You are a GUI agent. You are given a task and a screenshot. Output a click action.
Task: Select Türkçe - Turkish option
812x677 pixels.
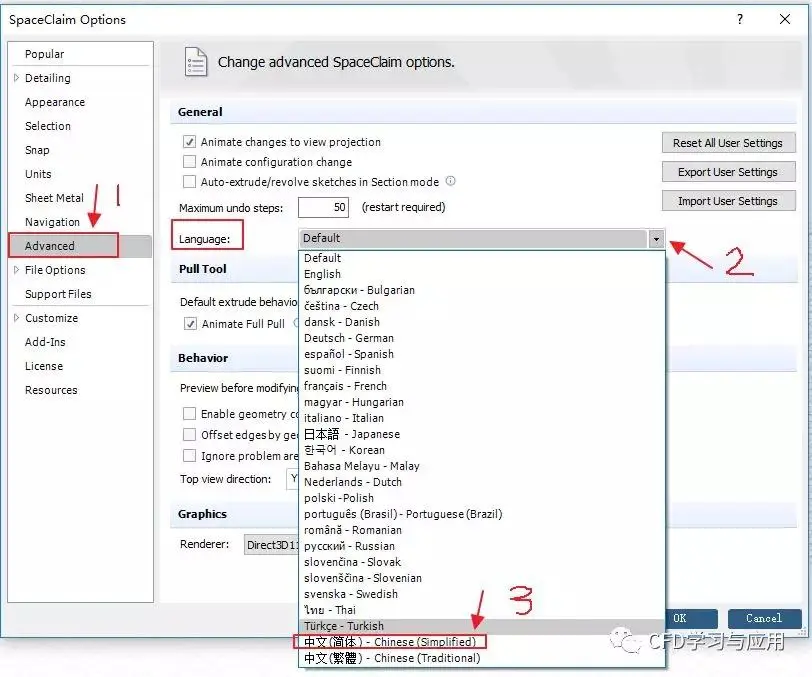[482, 626]
